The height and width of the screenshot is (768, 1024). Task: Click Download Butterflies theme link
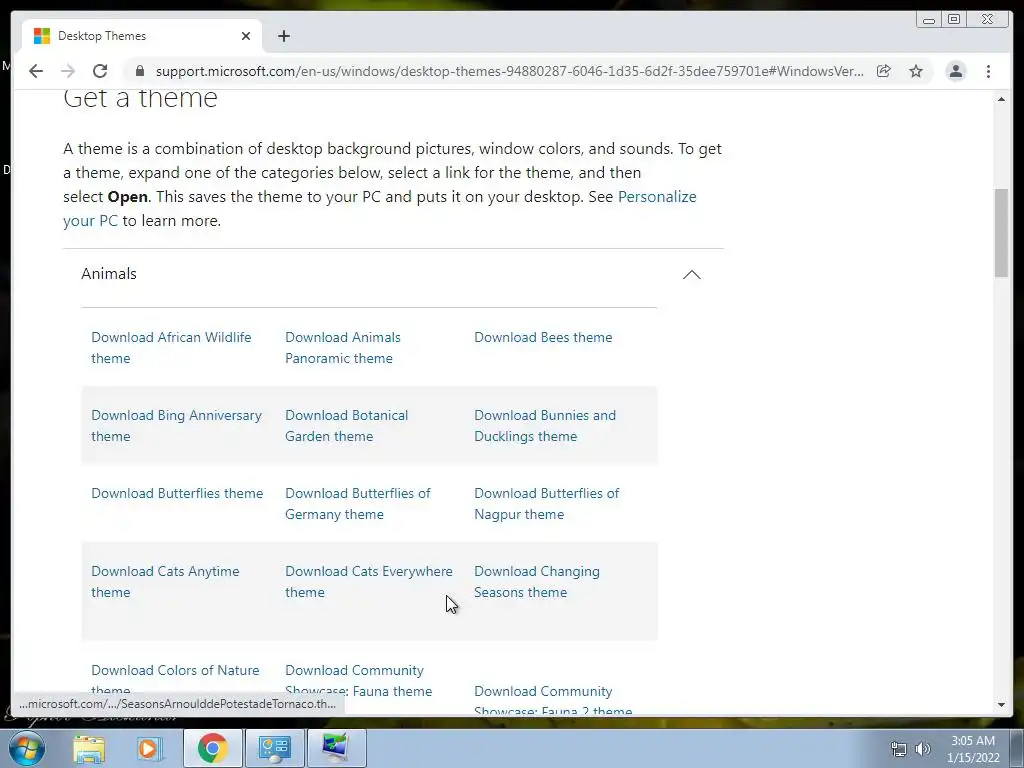(177, 493)
